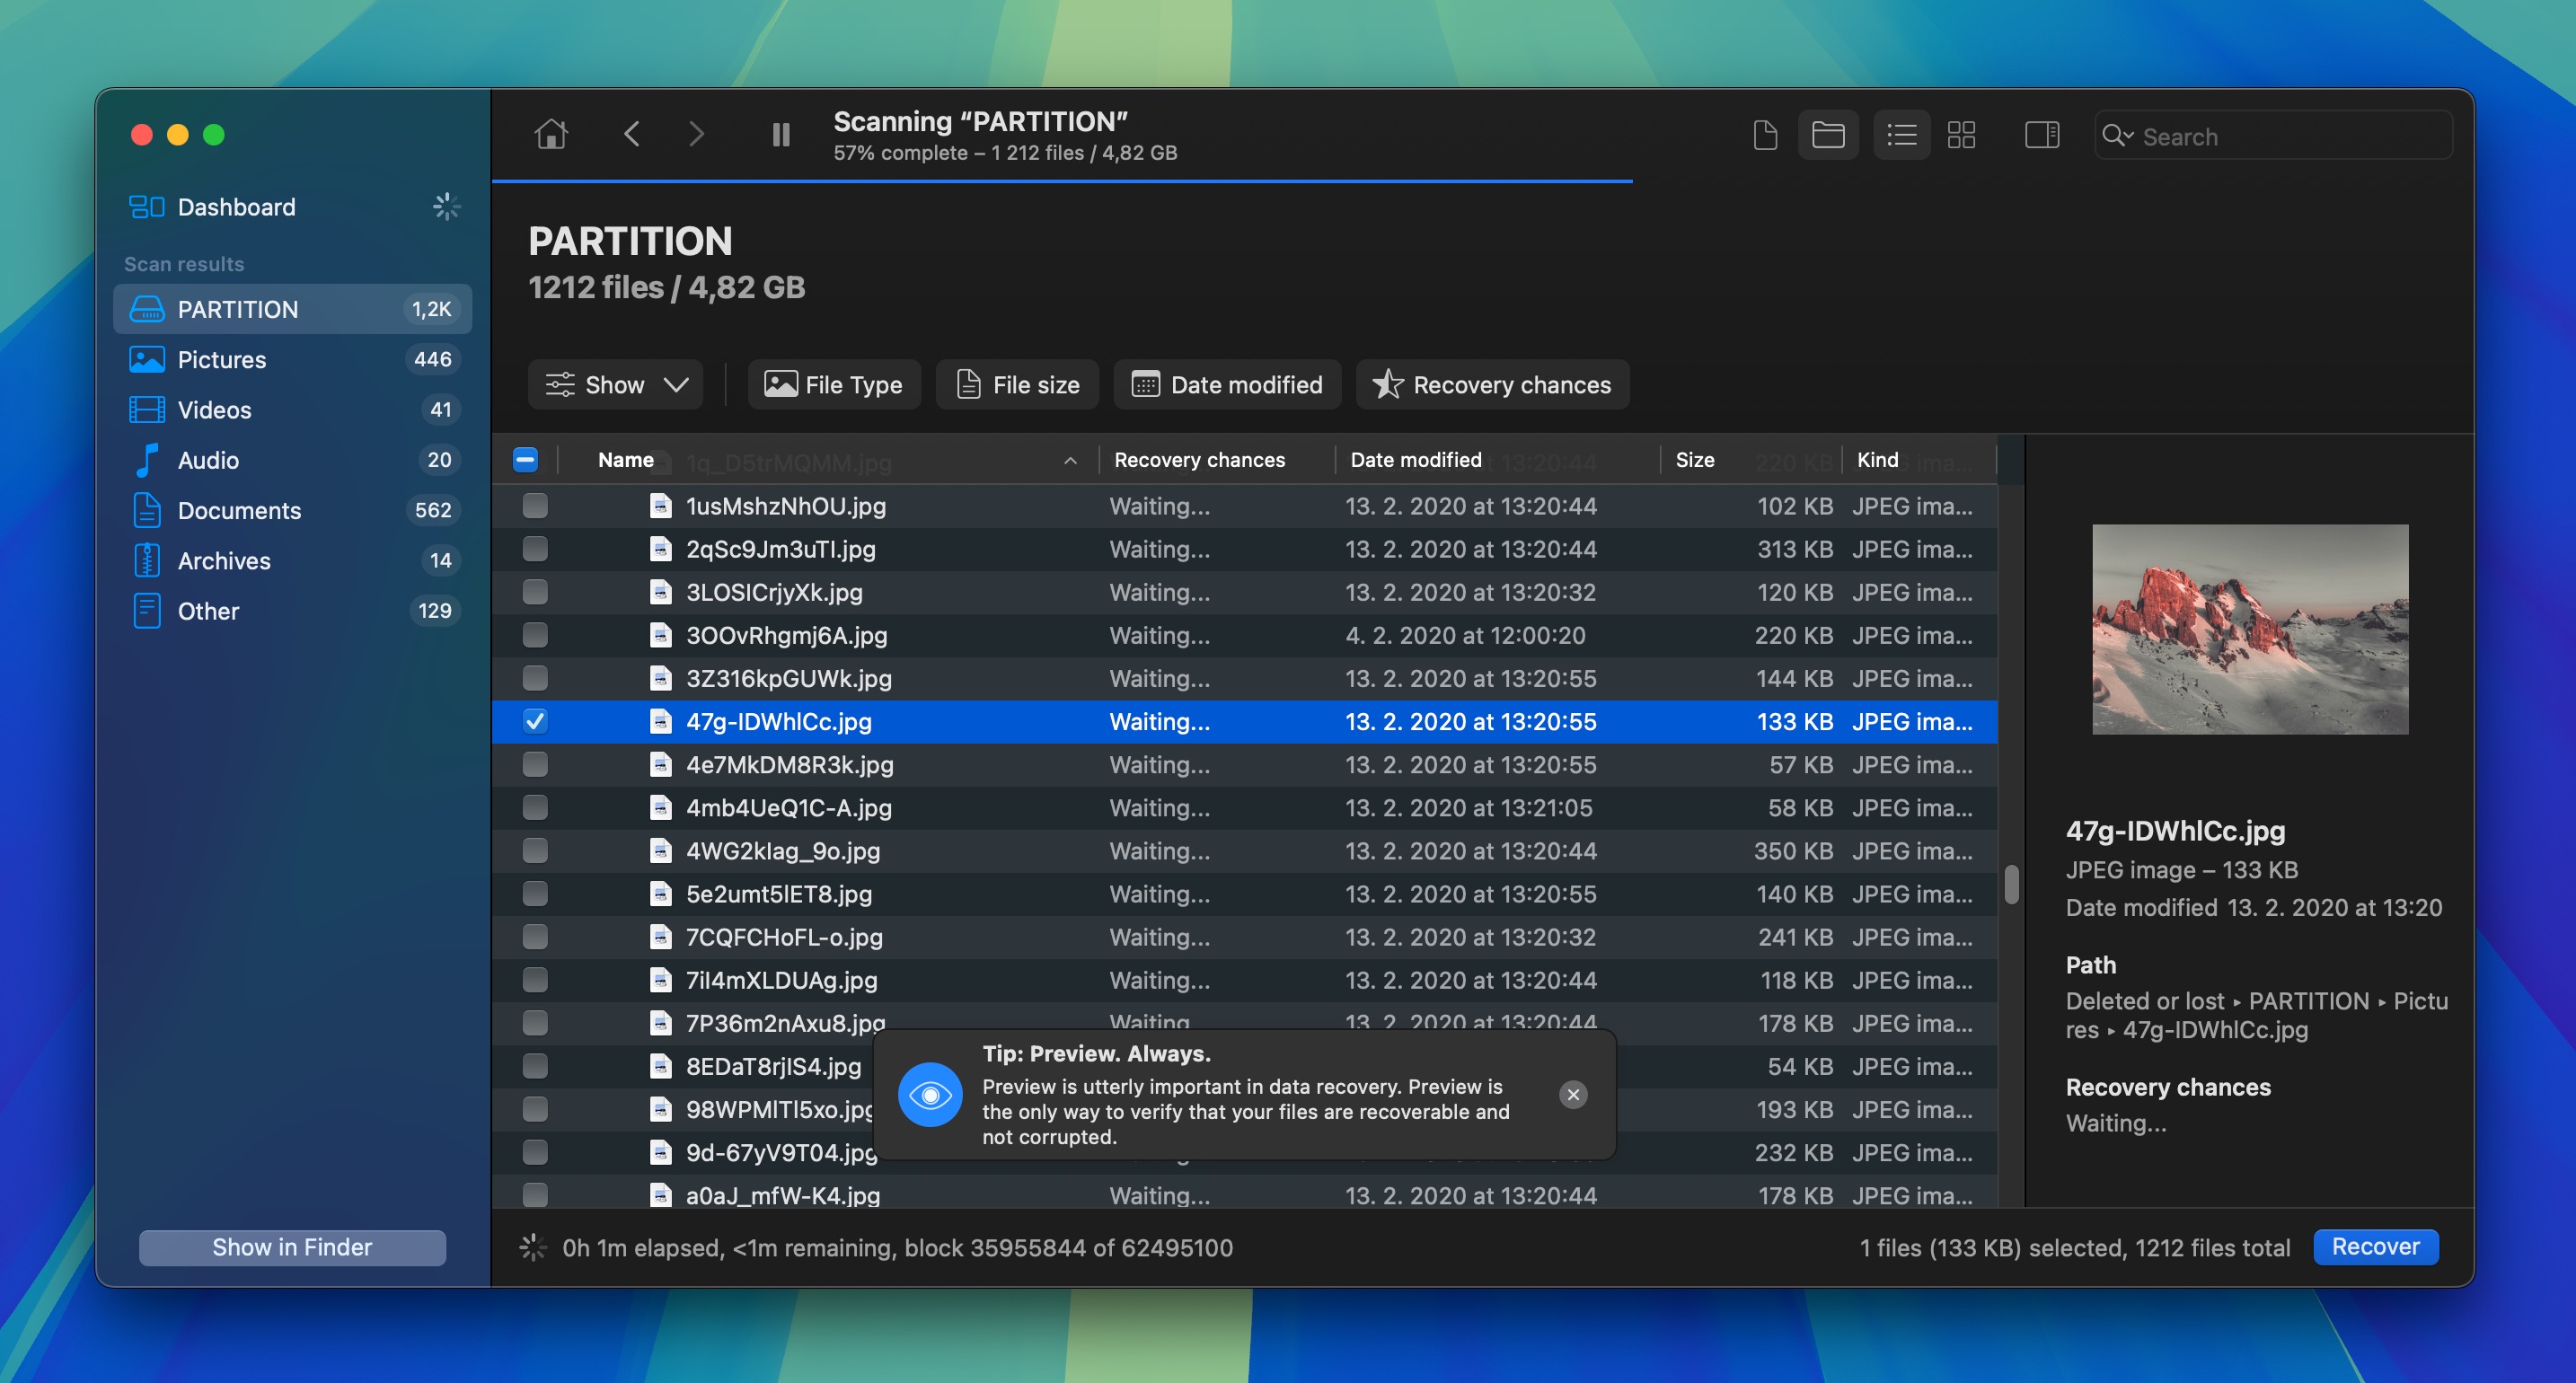
Task: Click Show in Finder
Action: 291,1247
